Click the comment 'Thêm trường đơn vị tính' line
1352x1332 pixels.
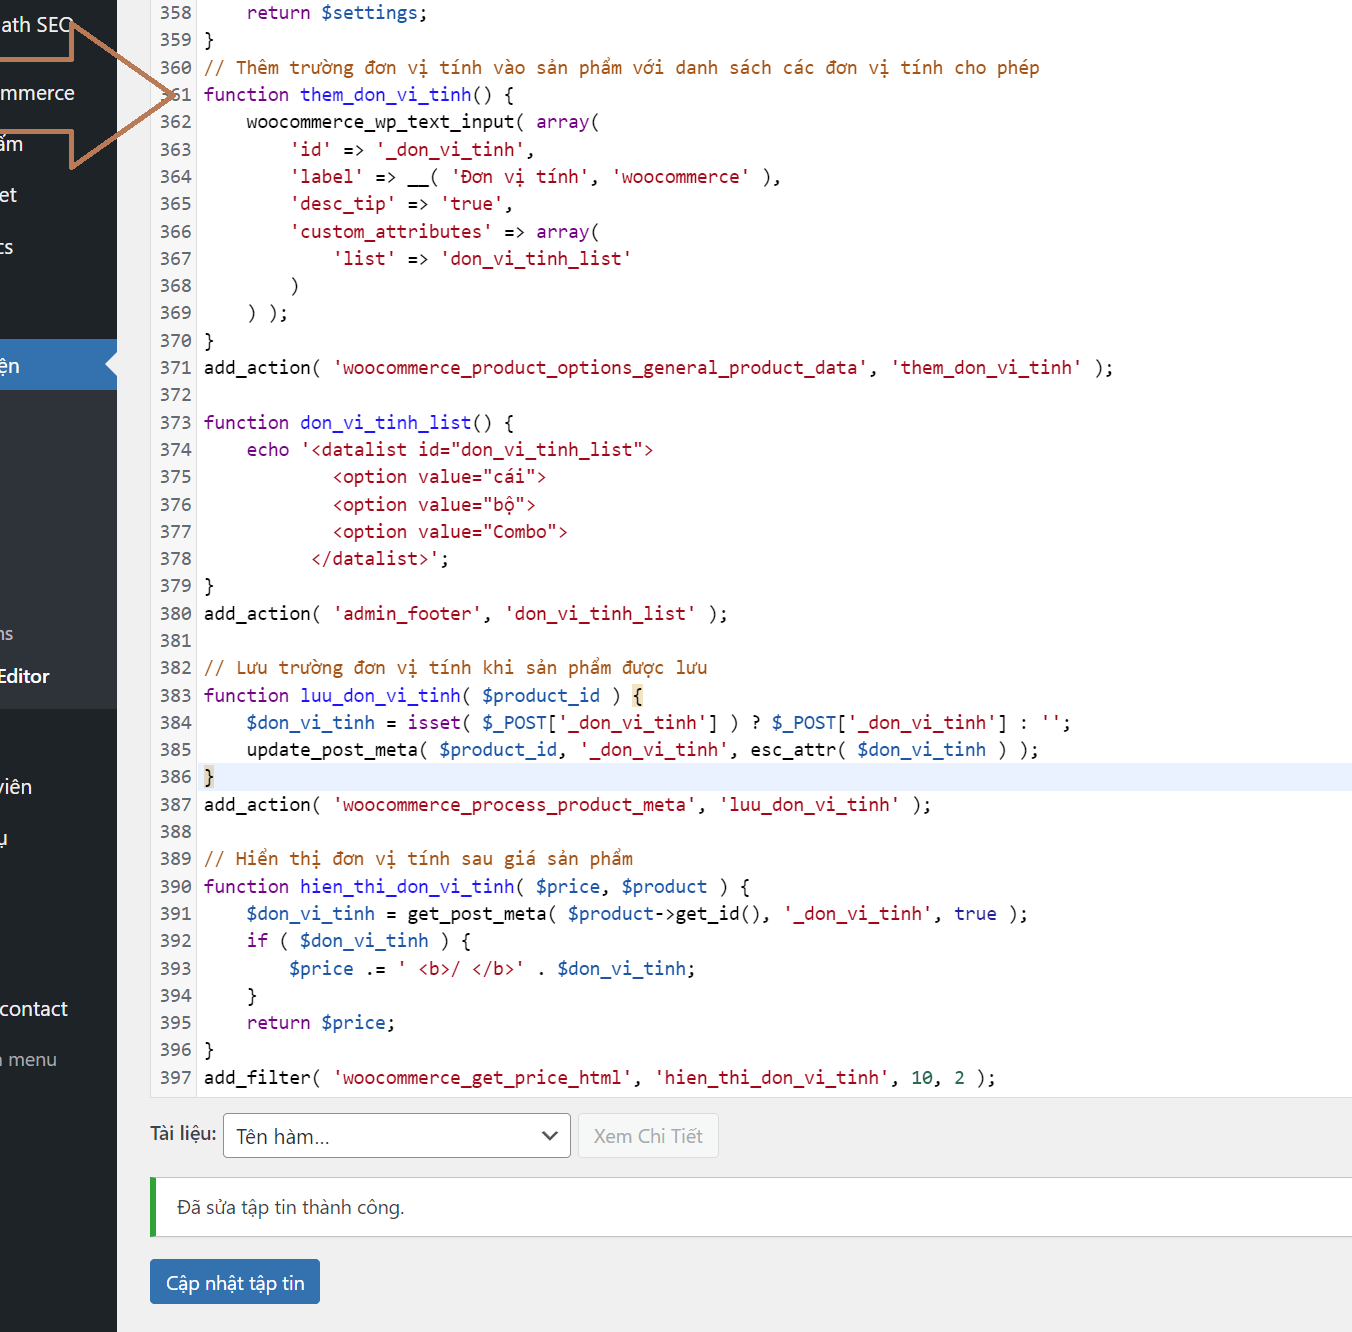tap(621, 67)
